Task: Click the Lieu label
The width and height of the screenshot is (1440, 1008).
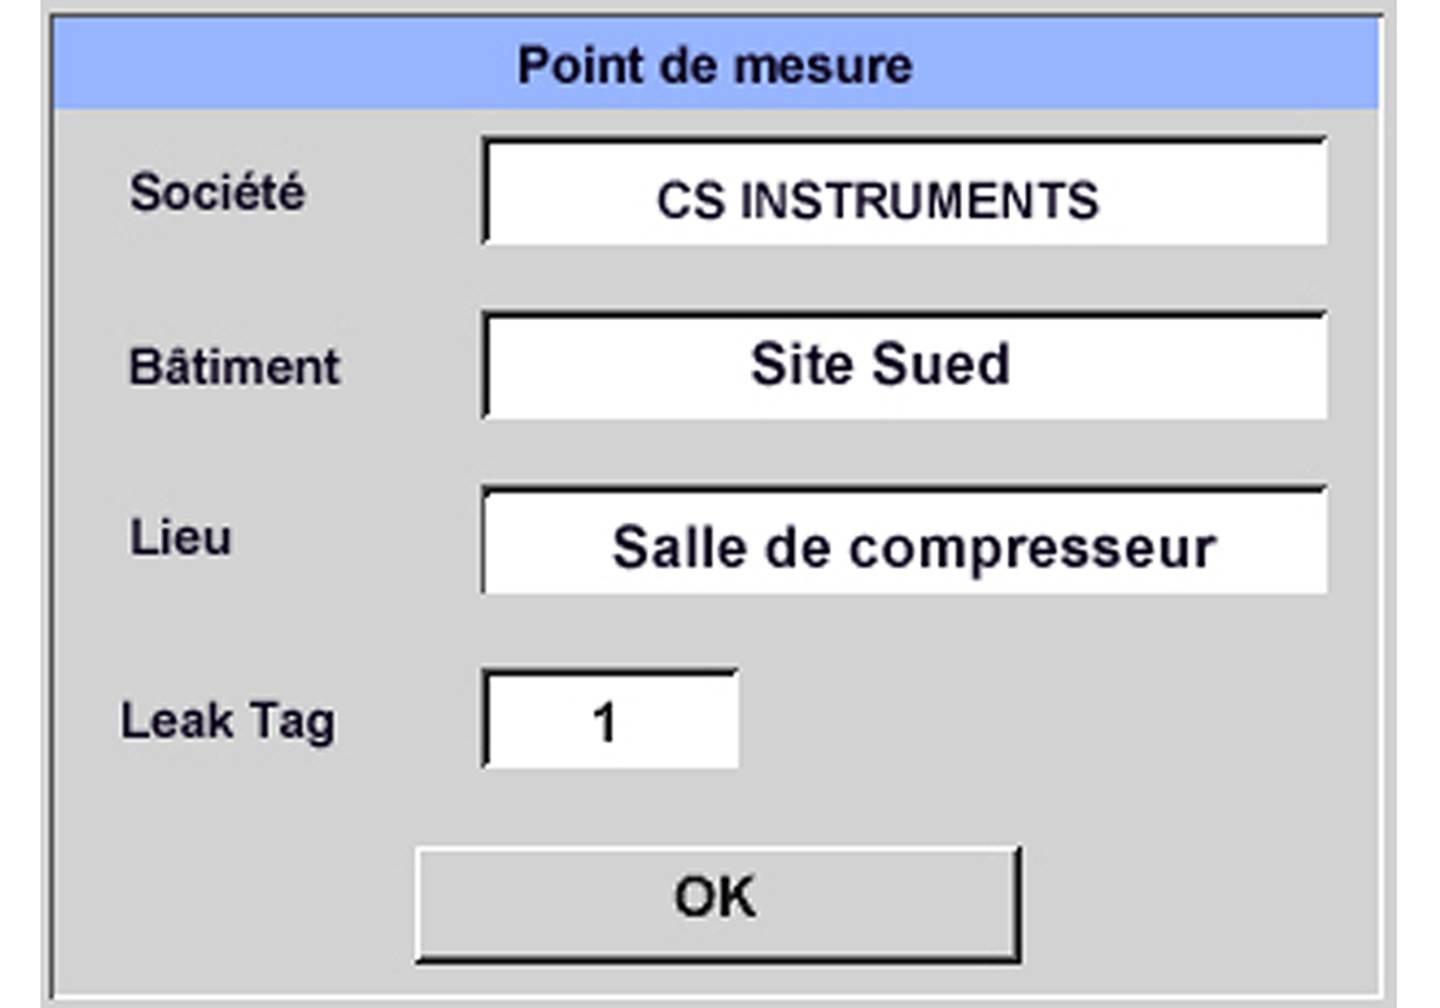Action: click(181, 538)
